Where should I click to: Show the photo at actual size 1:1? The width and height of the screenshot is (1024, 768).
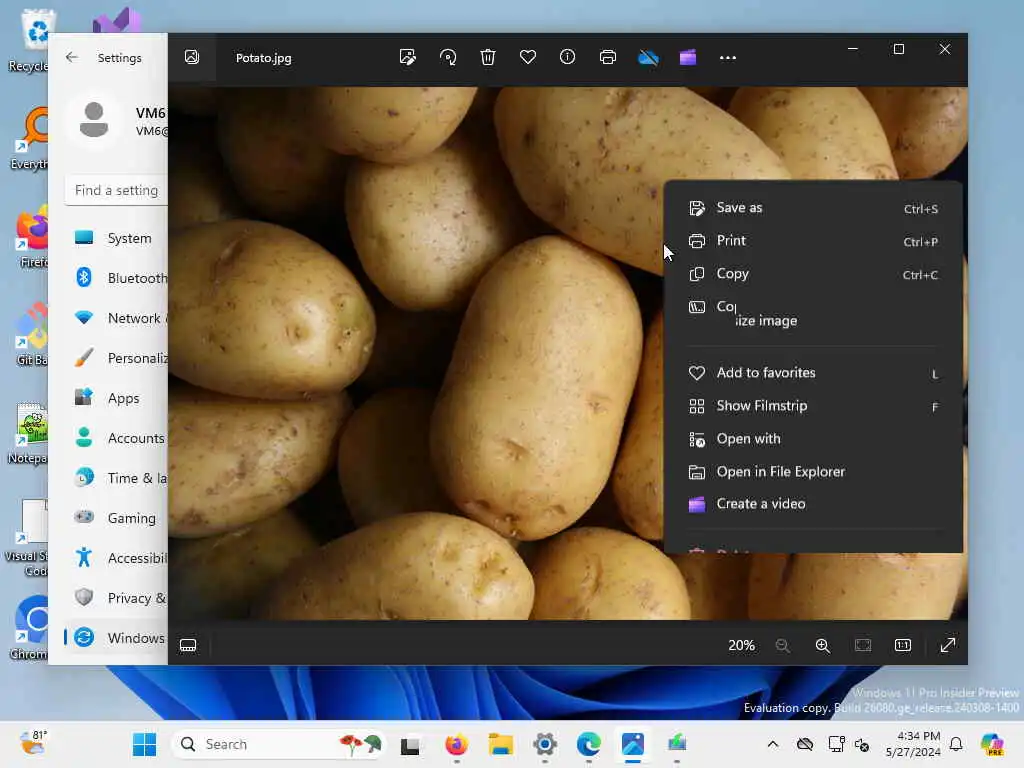click(x=903, y=645)
